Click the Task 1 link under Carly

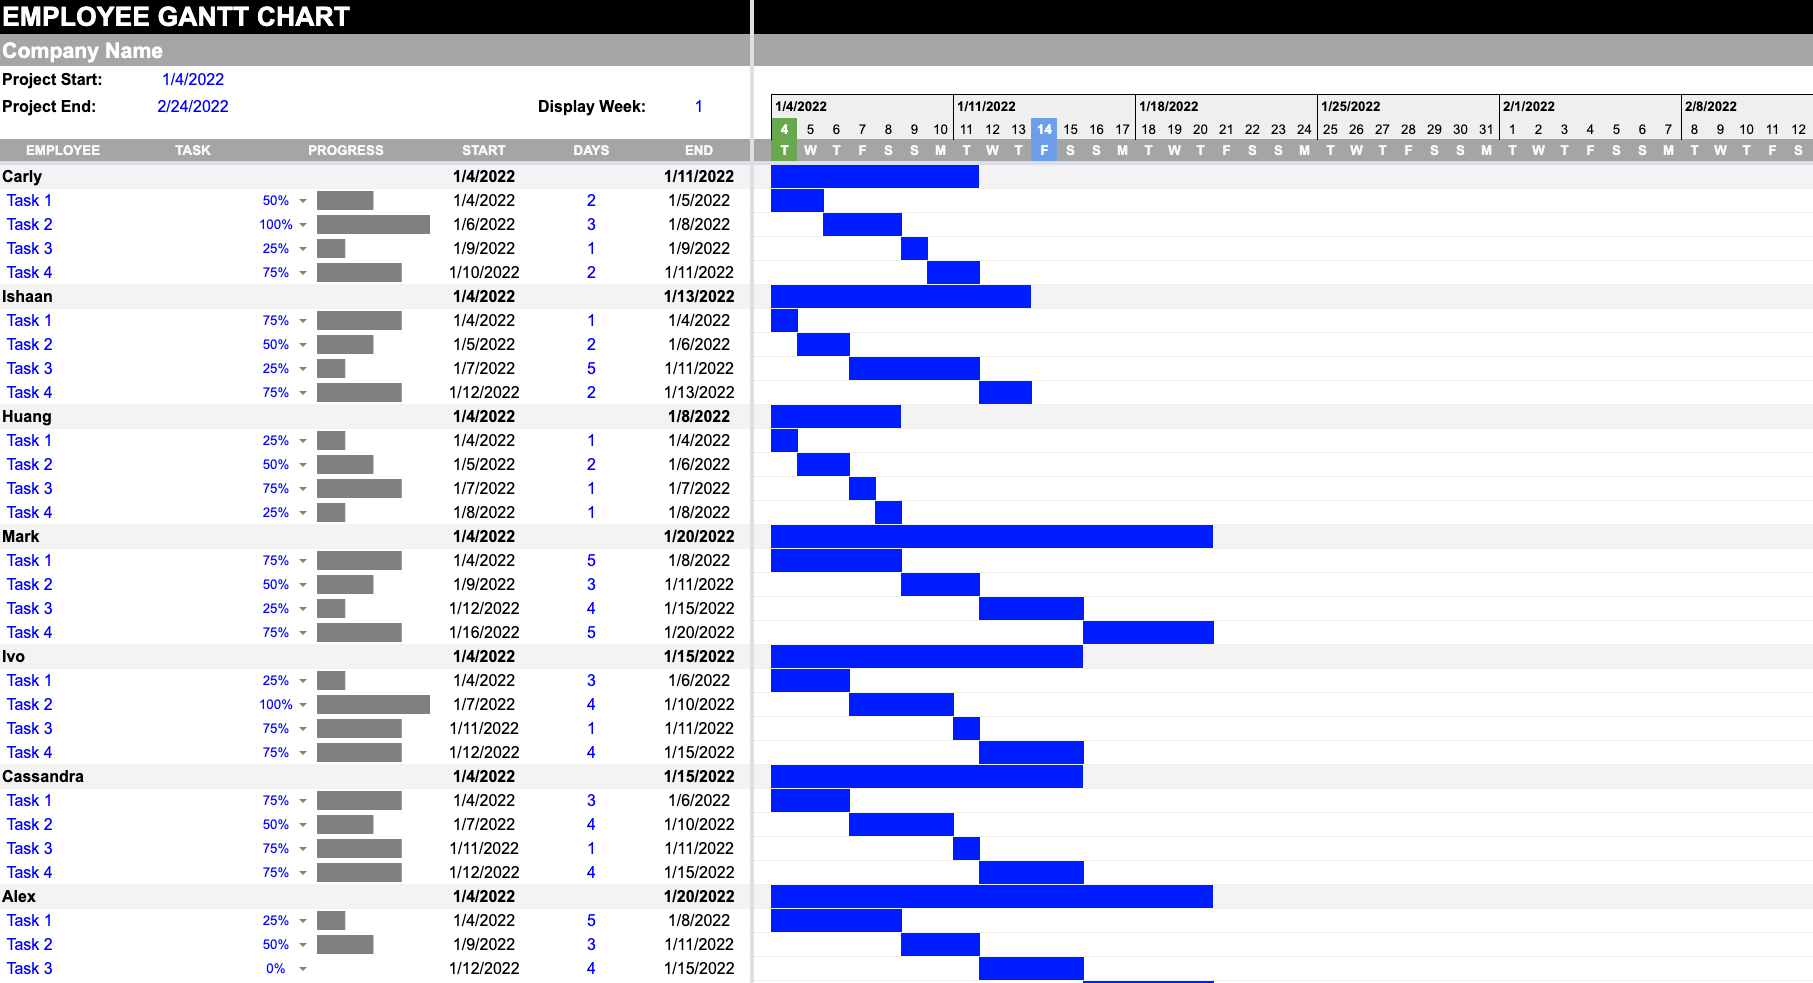(x=29, y=200)
